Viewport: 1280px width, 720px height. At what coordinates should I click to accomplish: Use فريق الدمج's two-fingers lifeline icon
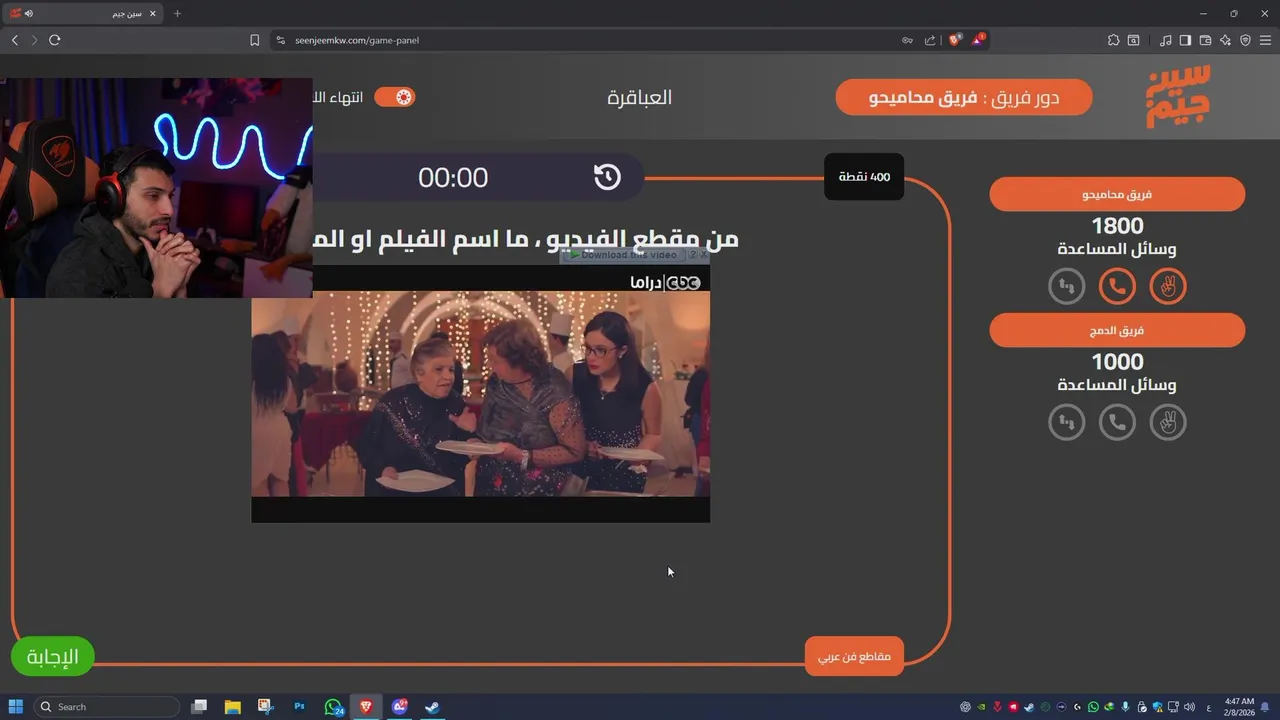point(1167,423)
